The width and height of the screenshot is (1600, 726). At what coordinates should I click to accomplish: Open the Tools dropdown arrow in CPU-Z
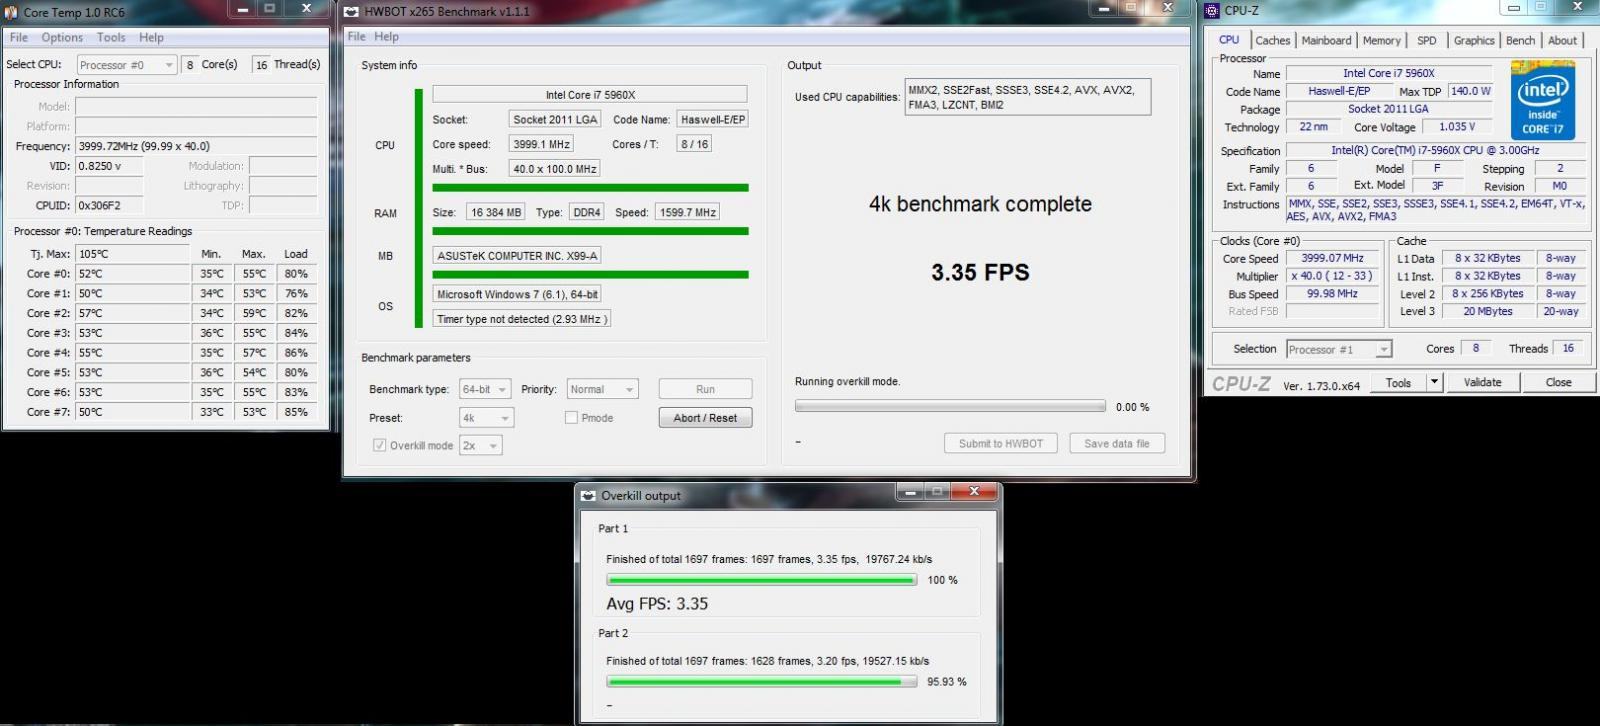coord(1434,382)
